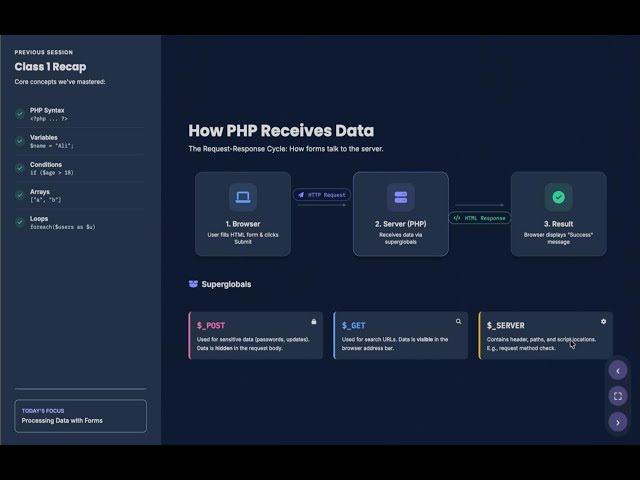Click "User fills HTML form & clicks Submit" text

click(x=243, y=238)
